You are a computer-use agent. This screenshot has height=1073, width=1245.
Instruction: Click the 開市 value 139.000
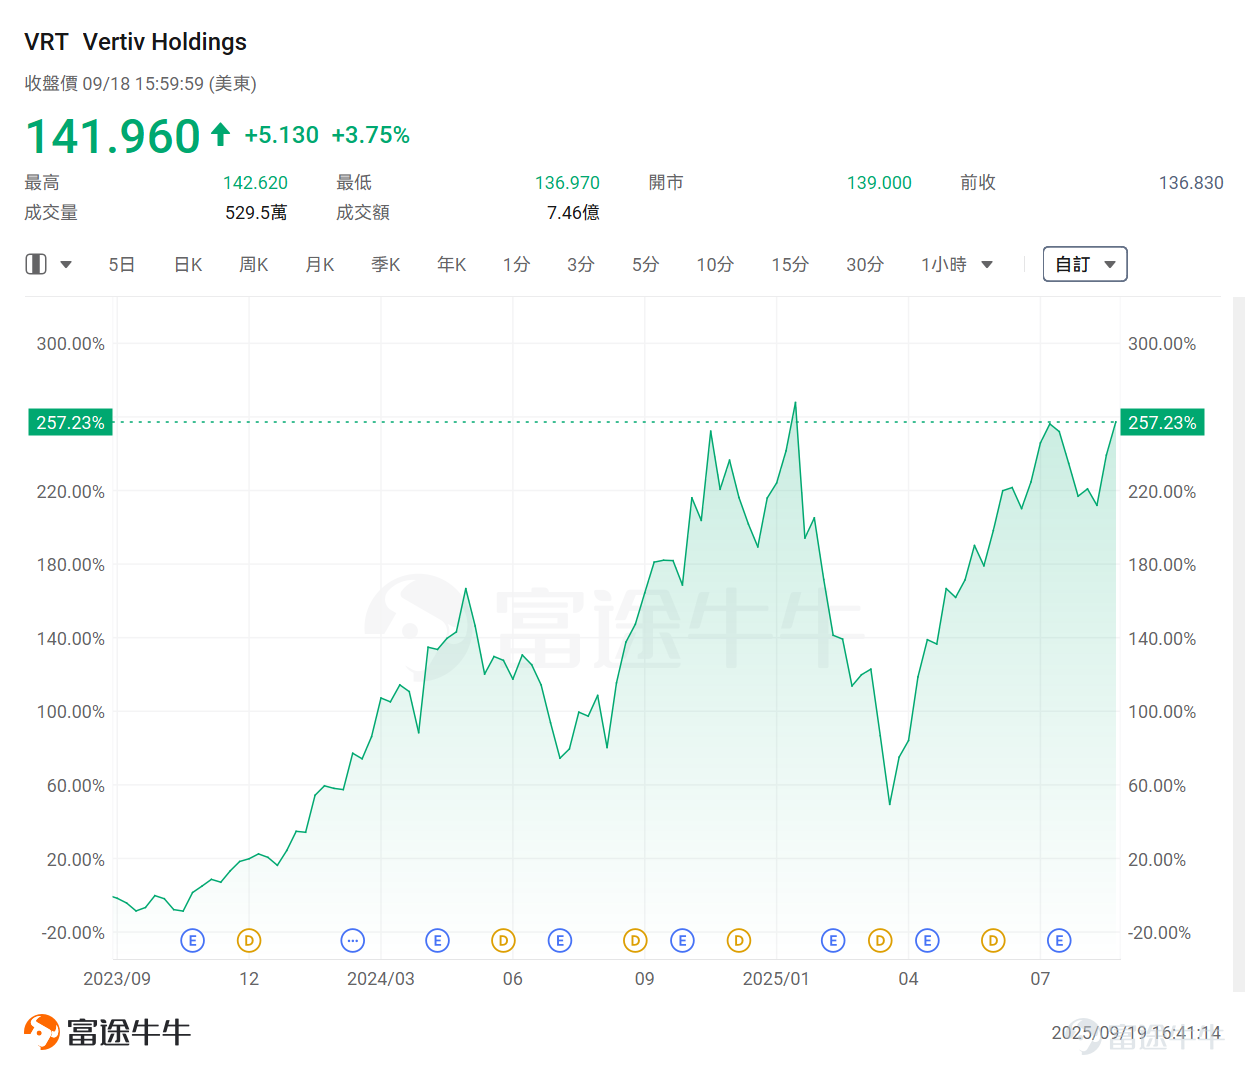(879, 183)
